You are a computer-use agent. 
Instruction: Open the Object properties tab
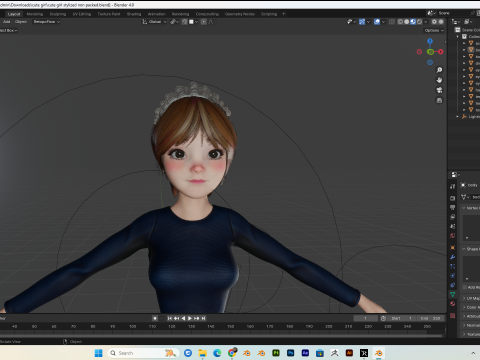[452, 247]
